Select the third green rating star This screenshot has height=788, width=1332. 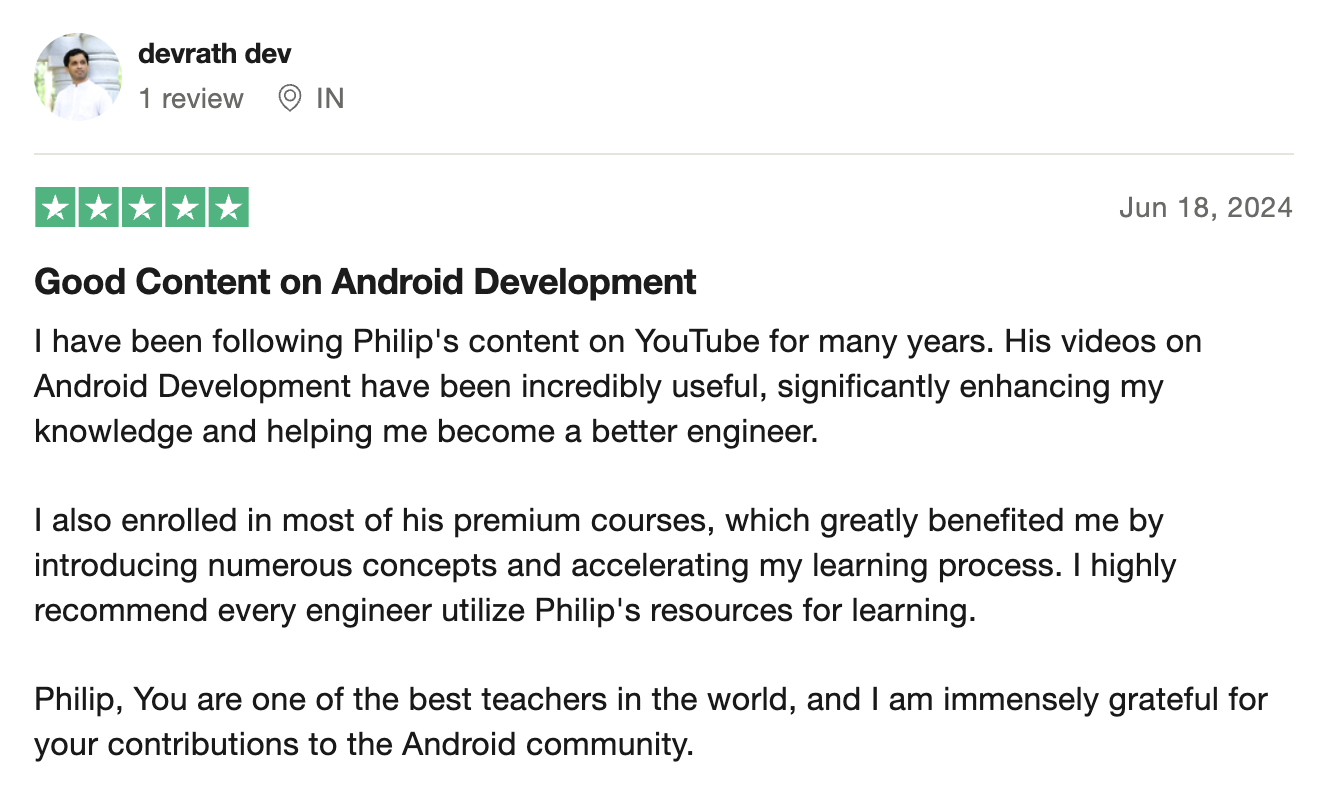(x=142, y=208)
